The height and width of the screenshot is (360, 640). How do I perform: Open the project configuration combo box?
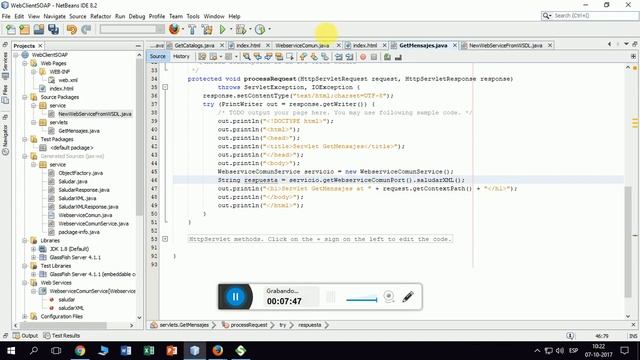[132, 29]
